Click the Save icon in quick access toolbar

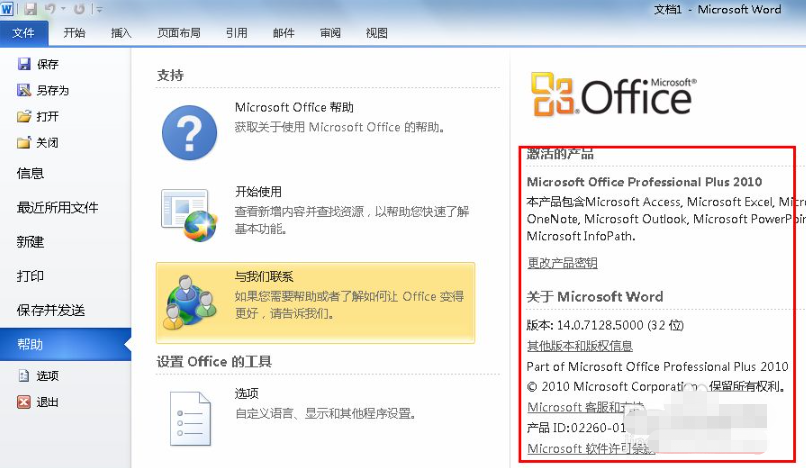(31, 9)
